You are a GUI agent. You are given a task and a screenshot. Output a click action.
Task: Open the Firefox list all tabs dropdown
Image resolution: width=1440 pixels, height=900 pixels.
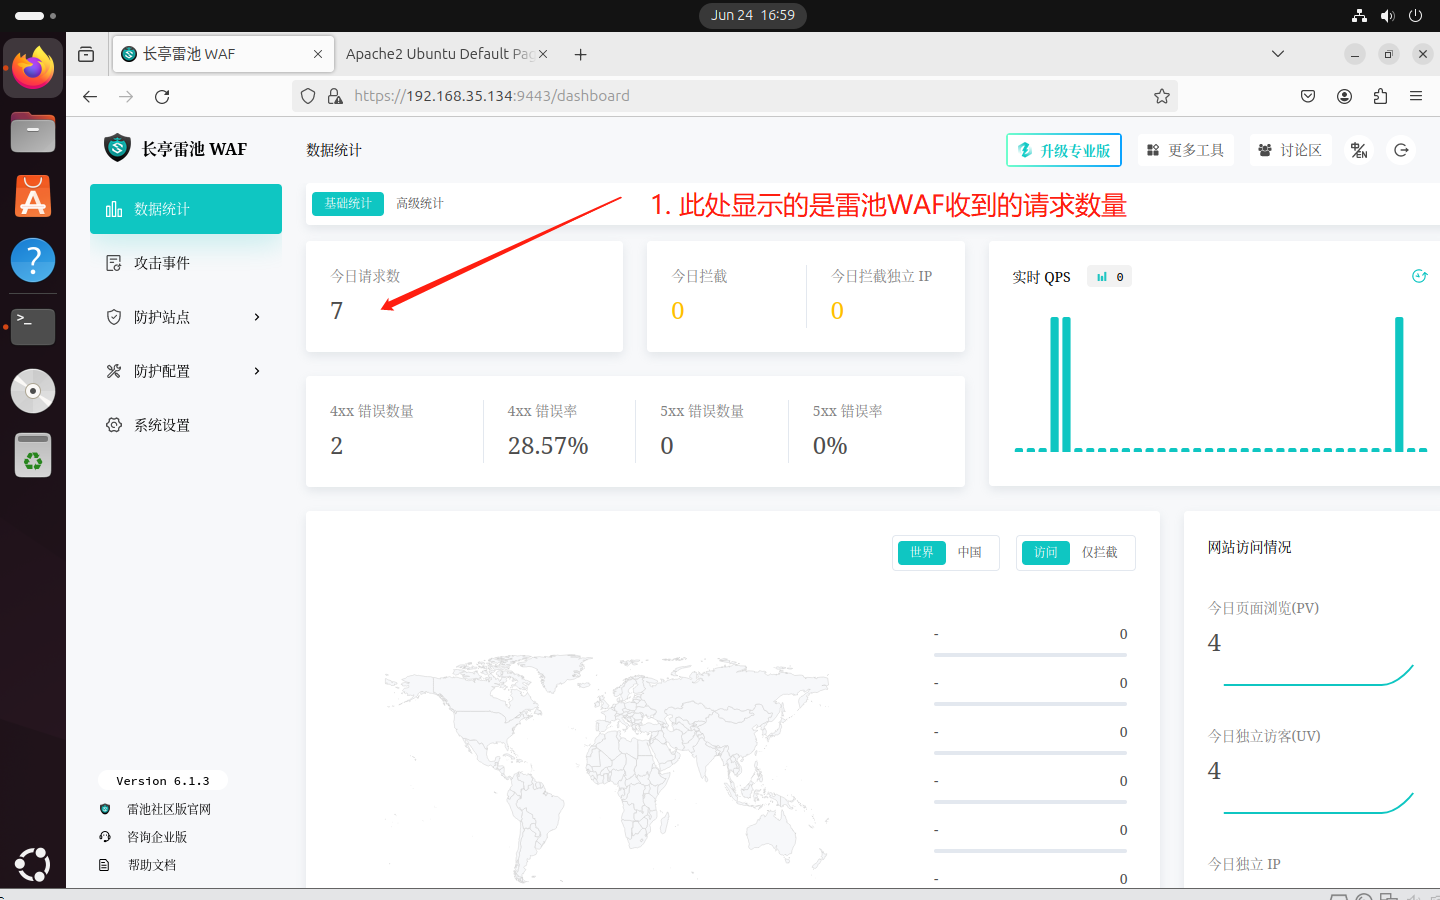1277,54
